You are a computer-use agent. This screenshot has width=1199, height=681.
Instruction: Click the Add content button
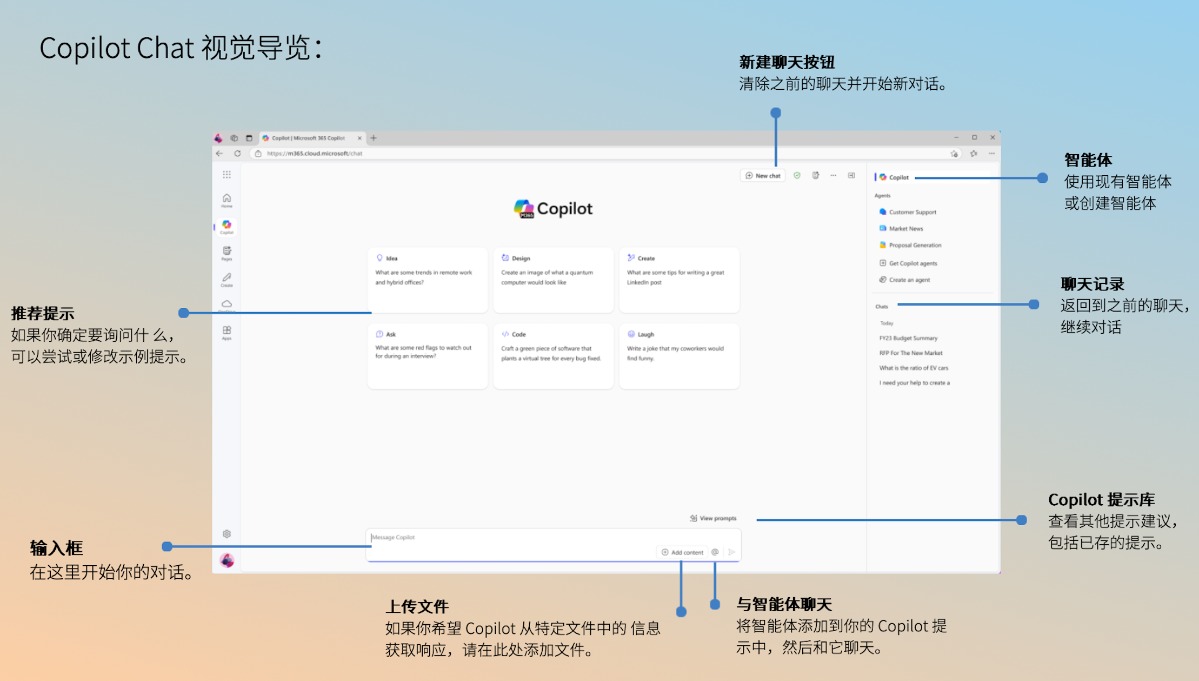682,552
